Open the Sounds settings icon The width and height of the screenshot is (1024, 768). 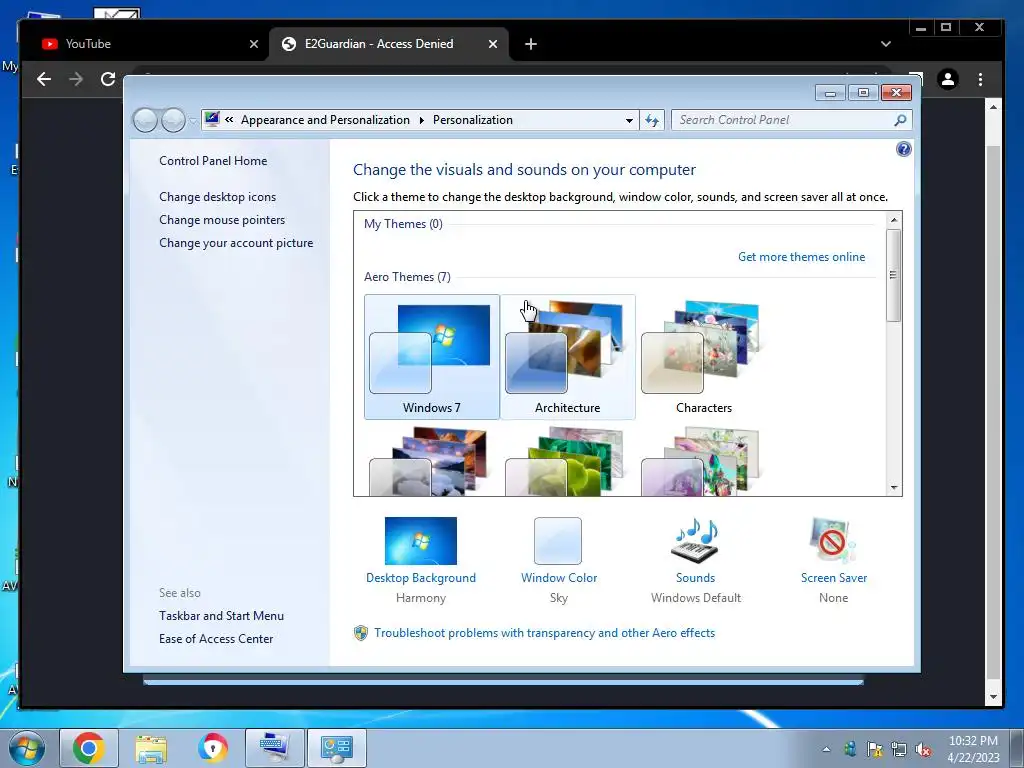coord(695,541)
